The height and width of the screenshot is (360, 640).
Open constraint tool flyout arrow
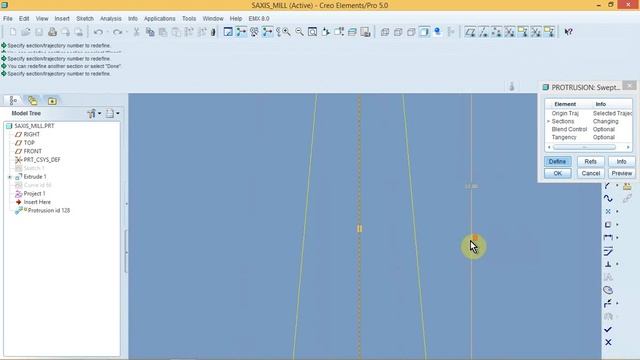click(617, 264)
